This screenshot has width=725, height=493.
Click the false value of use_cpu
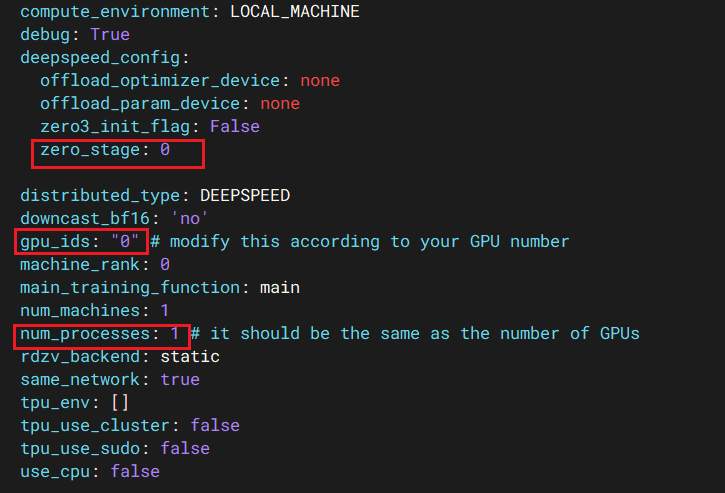point(135,471)
